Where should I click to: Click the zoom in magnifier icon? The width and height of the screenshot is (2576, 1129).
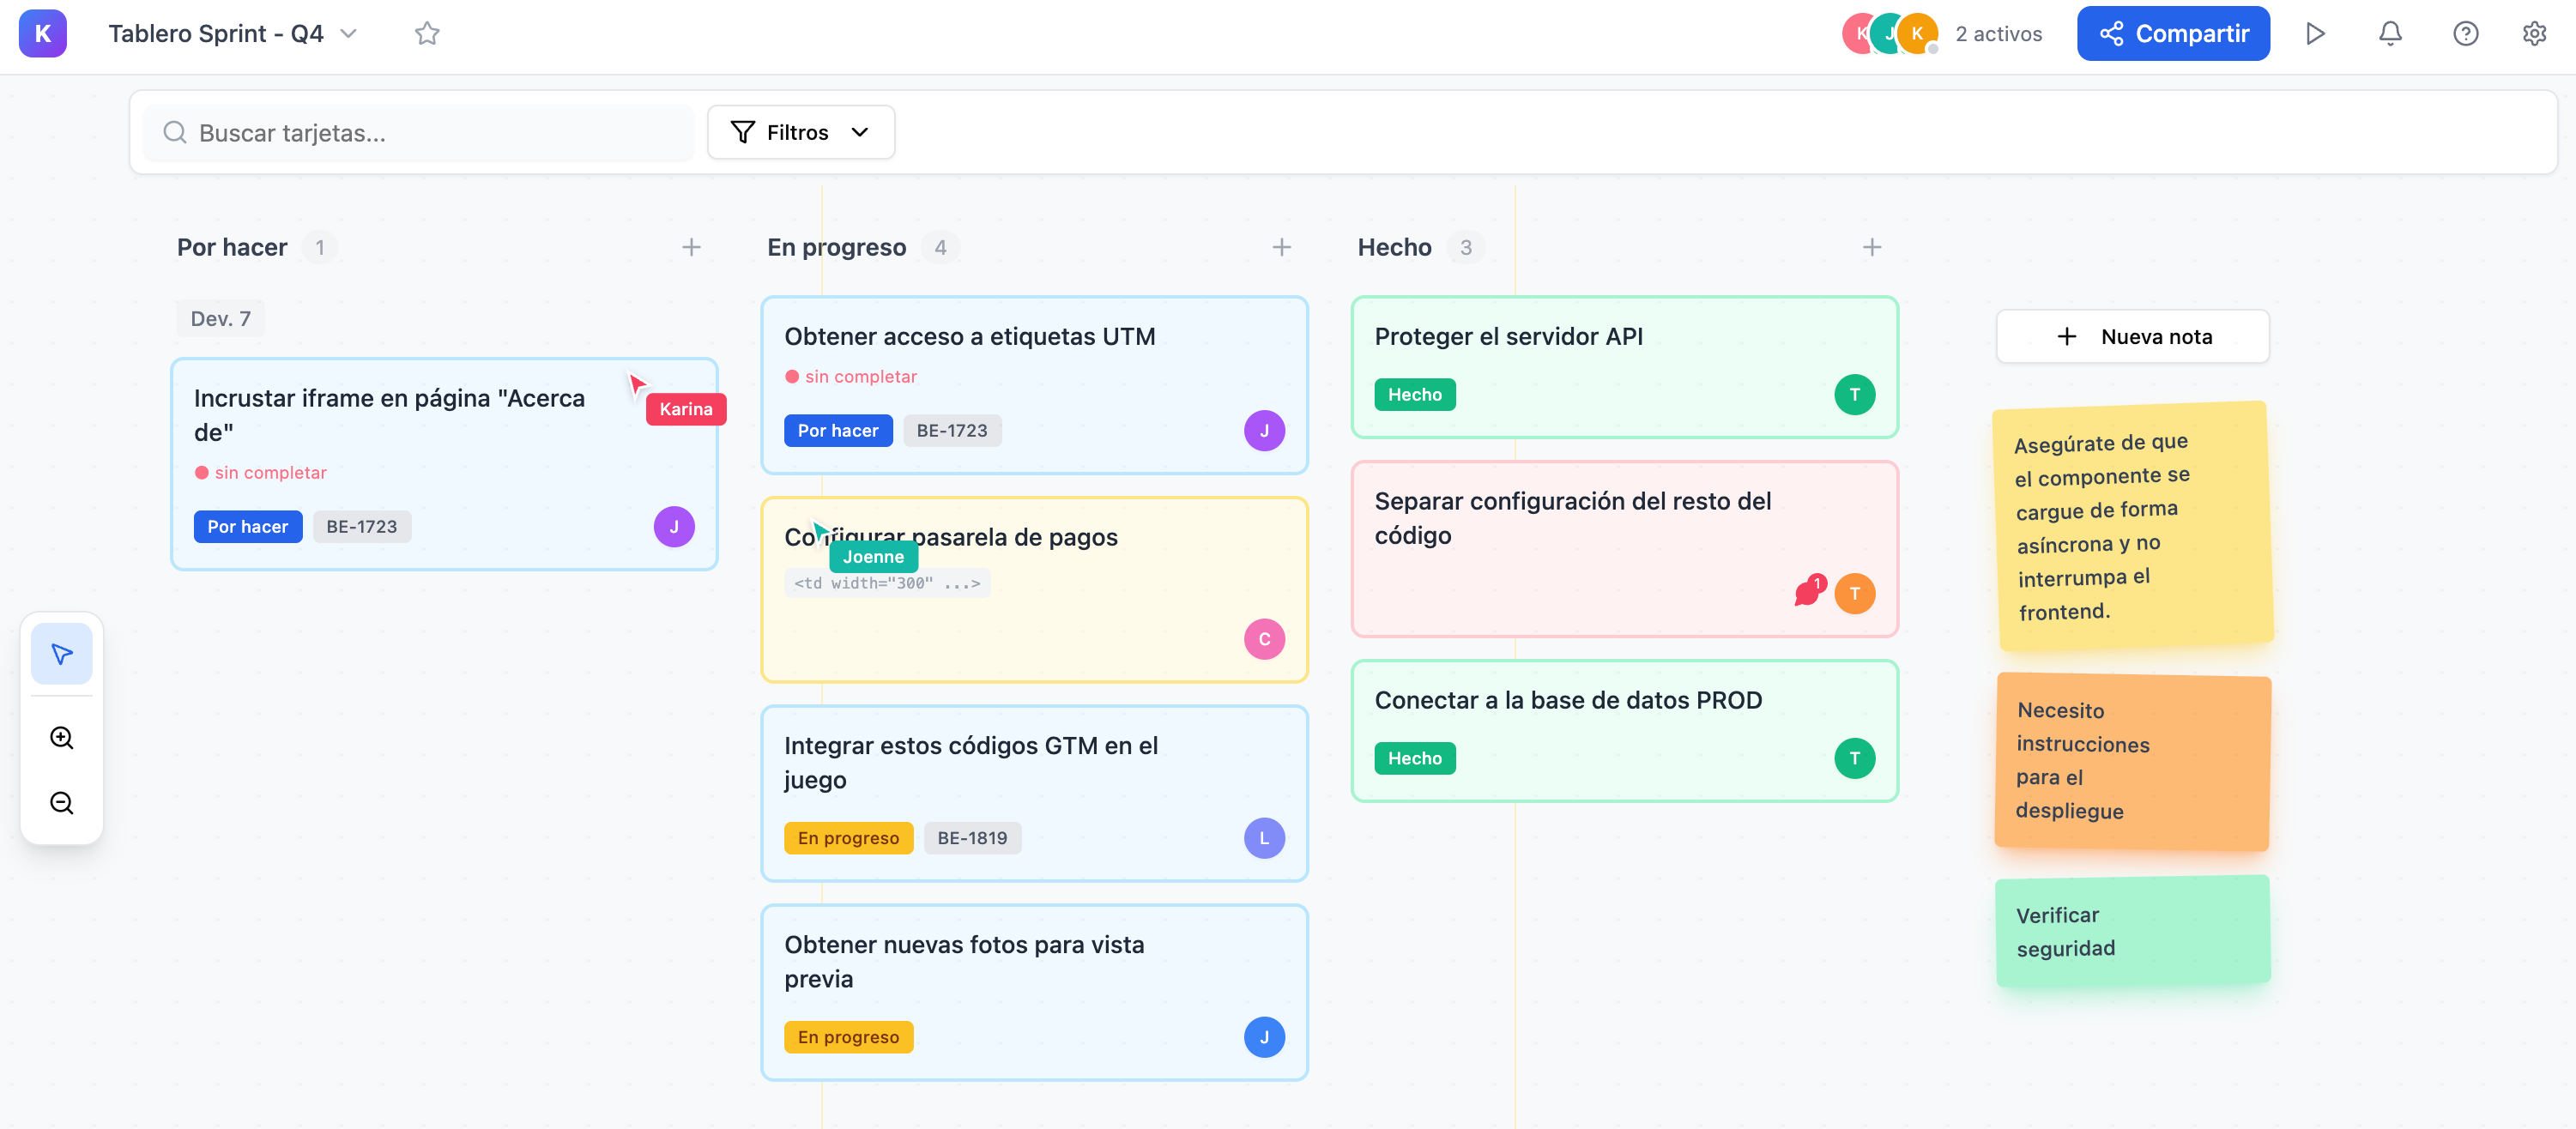61,738
